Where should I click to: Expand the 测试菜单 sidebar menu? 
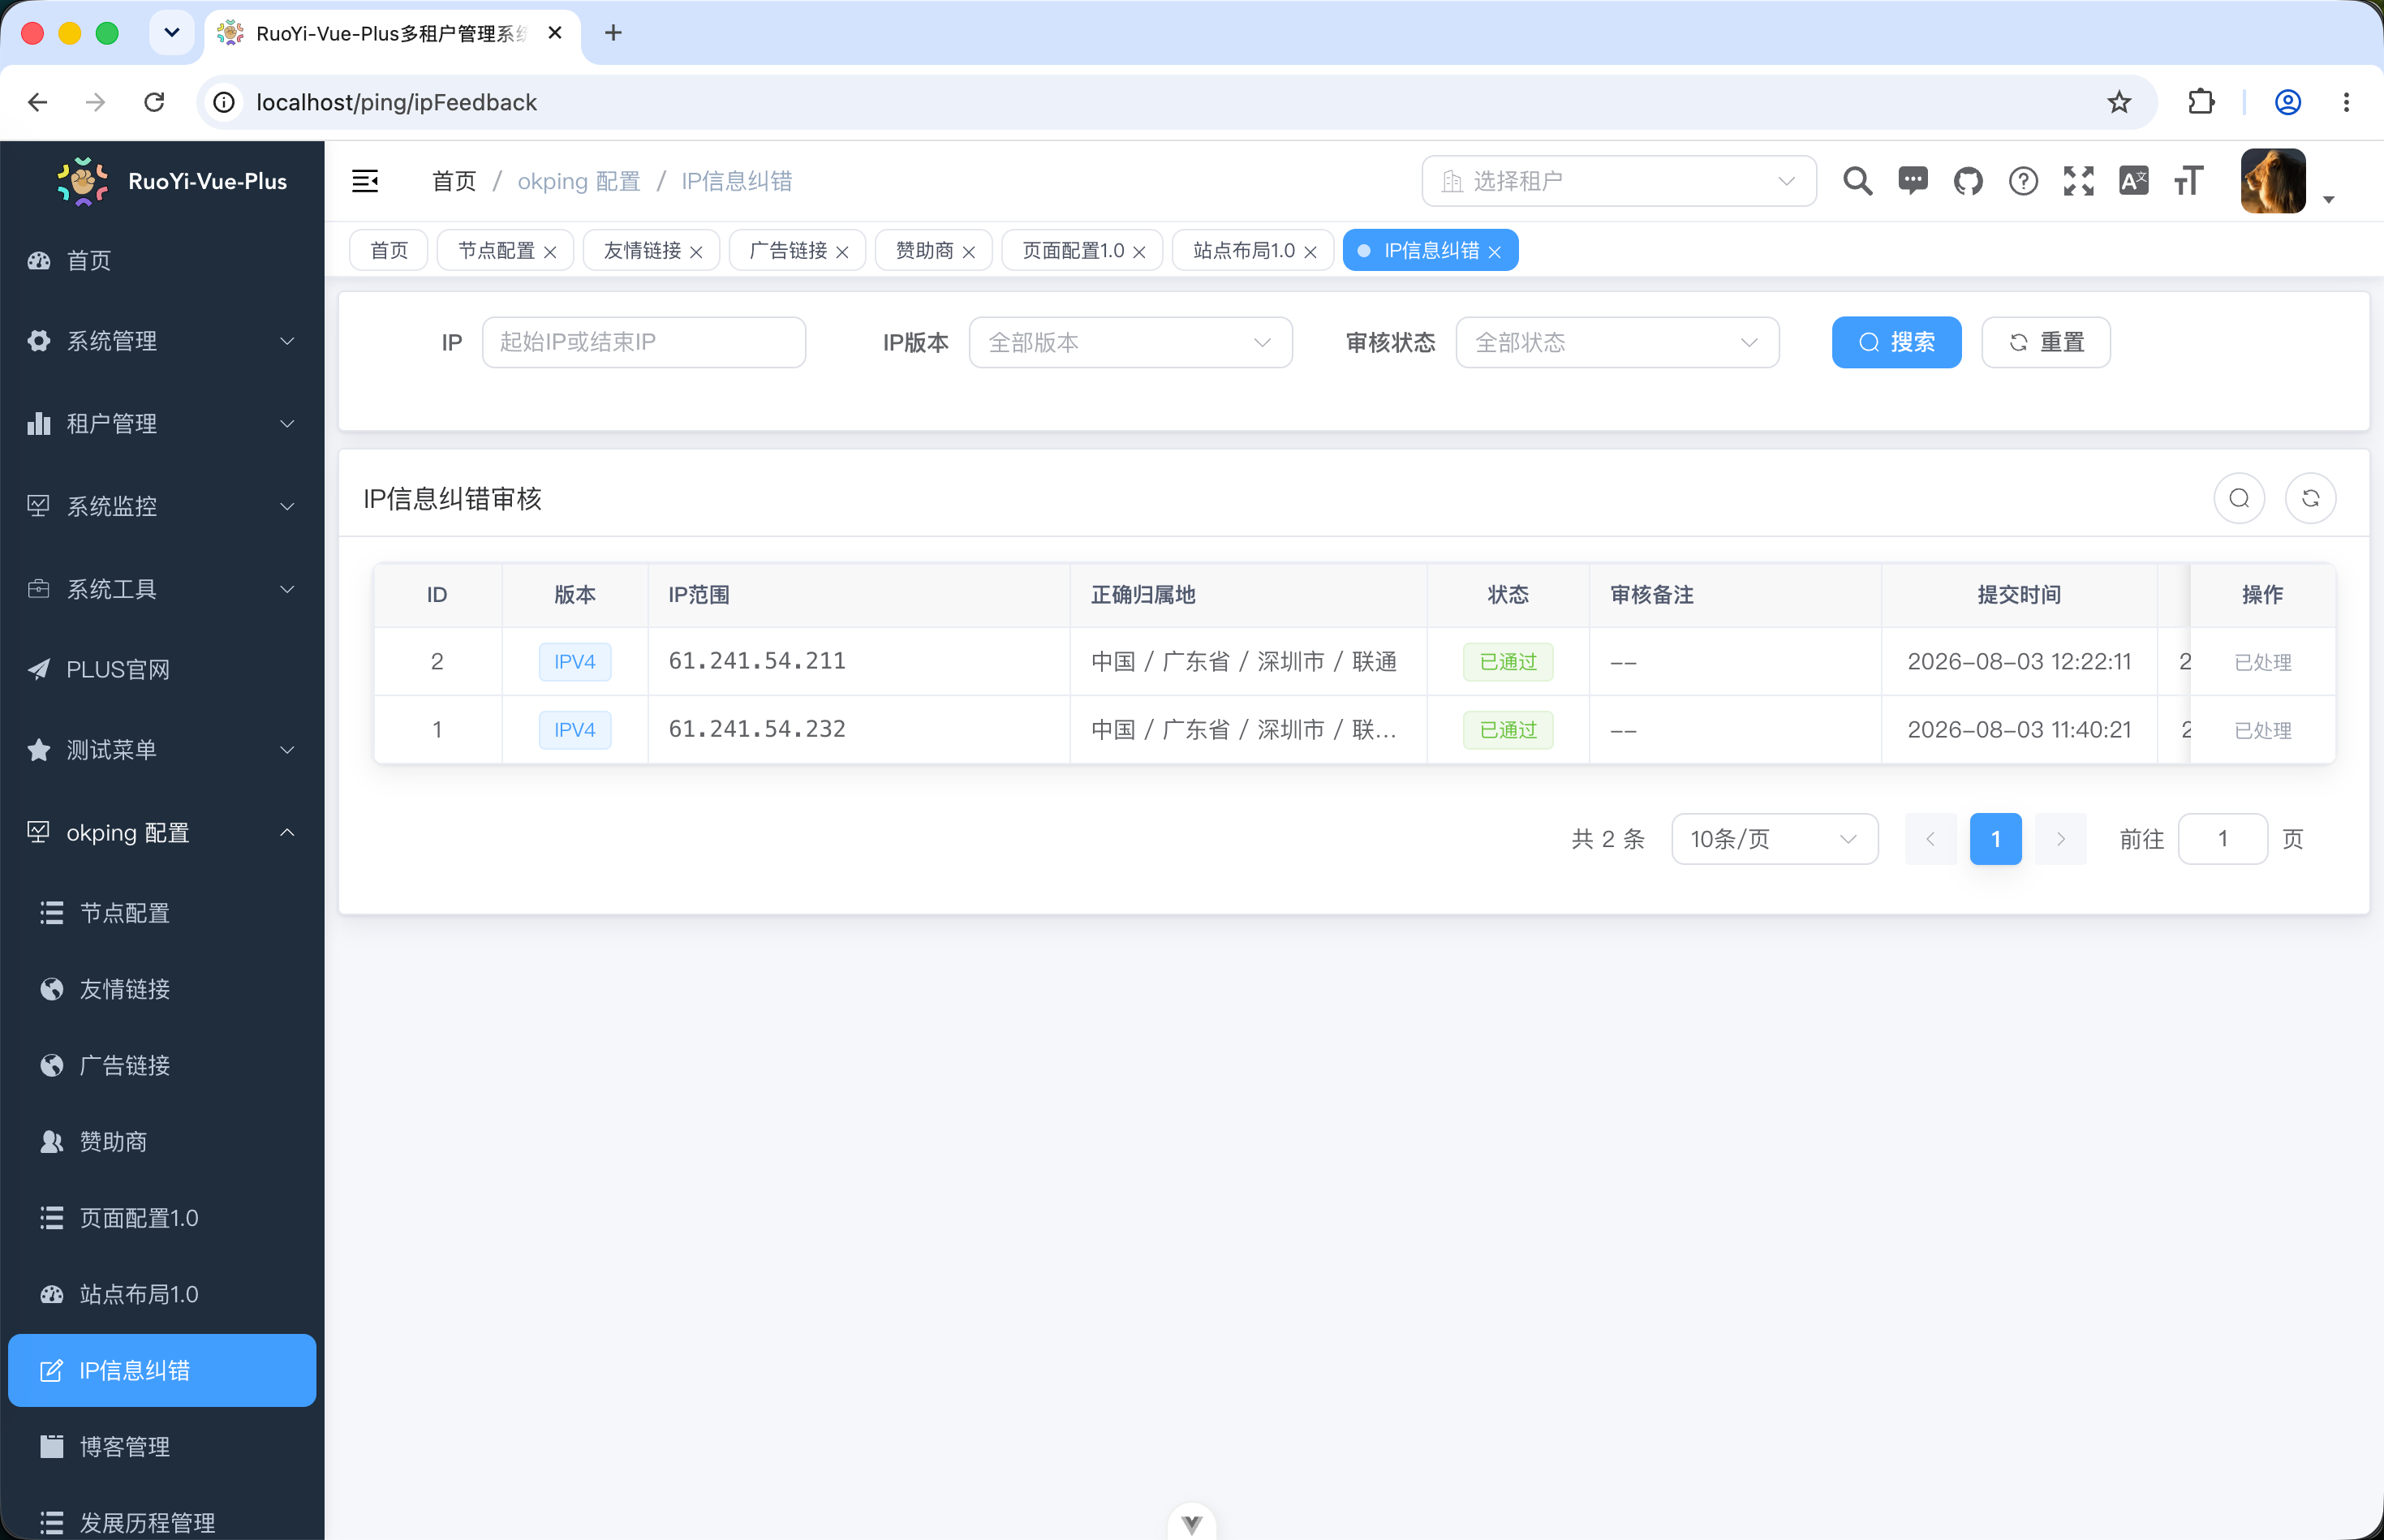coord(162,750)
